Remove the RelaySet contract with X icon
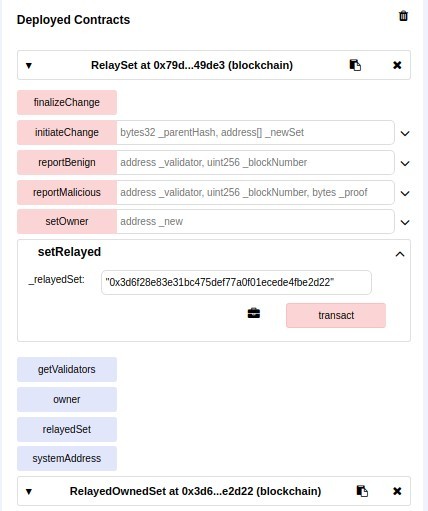This screenshot has height=511, width=428. tap(397, 65)
